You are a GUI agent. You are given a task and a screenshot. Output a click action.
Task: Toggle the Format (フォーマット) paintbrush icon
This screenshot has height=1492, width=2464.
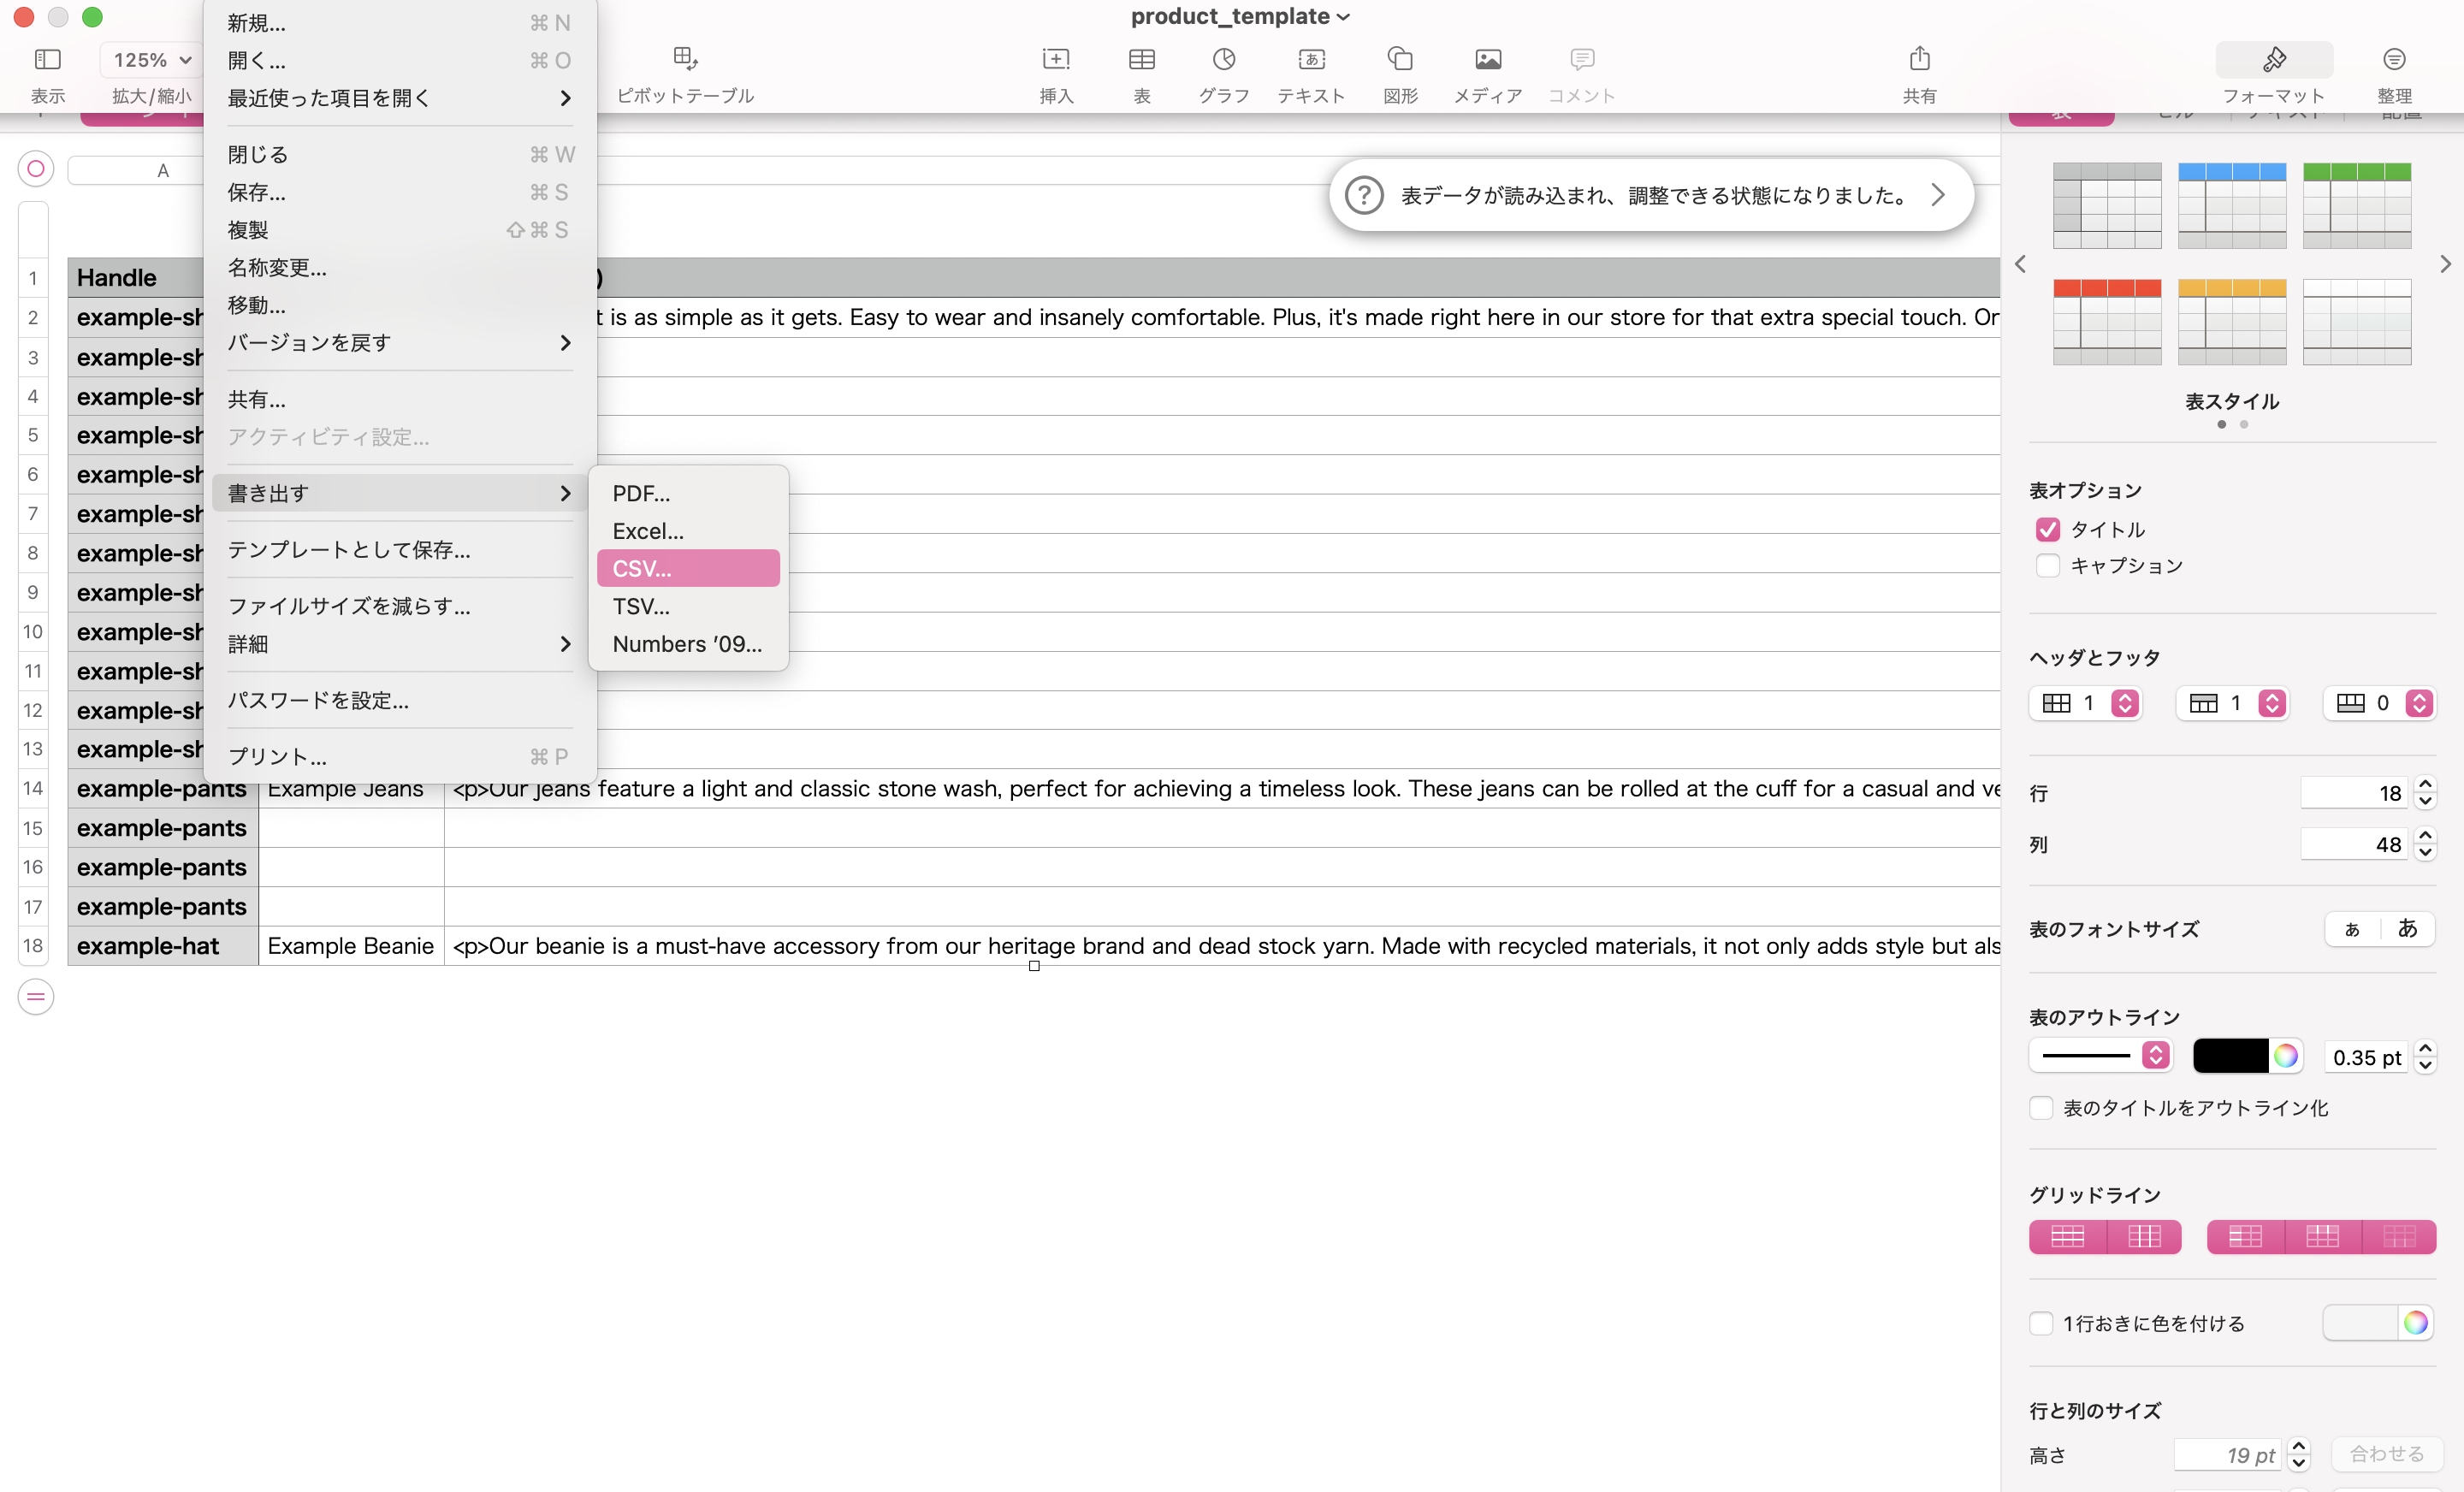[x=2273, y=60]
